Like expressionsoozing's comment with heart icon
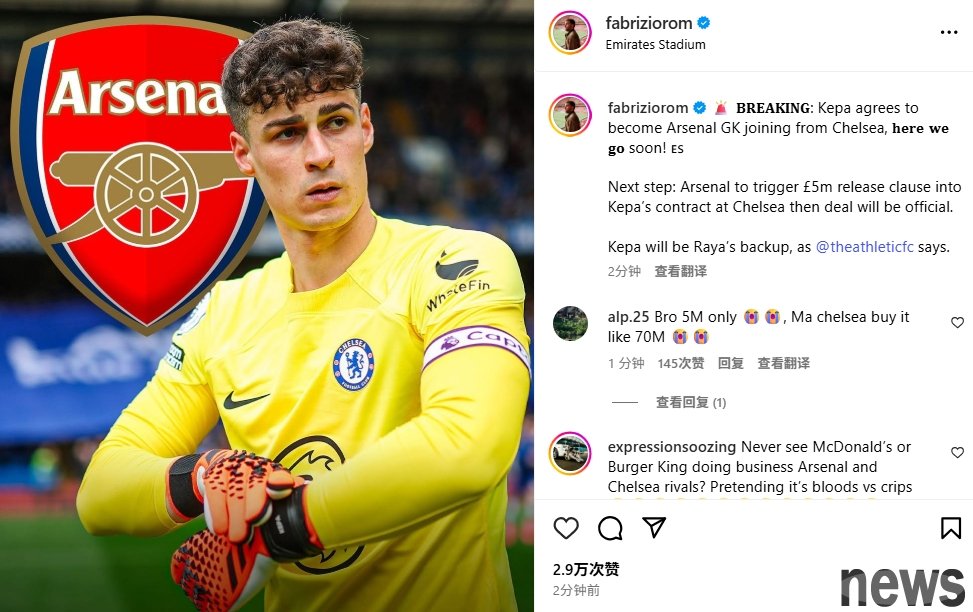The height and width of the screenshot is (612, 973). coord(957,452)
